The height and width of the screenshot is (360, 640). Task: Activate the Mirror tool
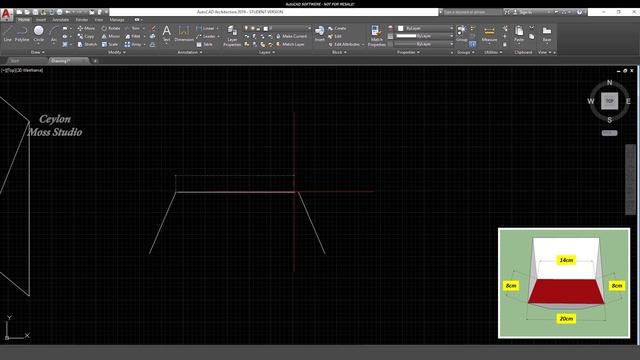tap(111, 36)
